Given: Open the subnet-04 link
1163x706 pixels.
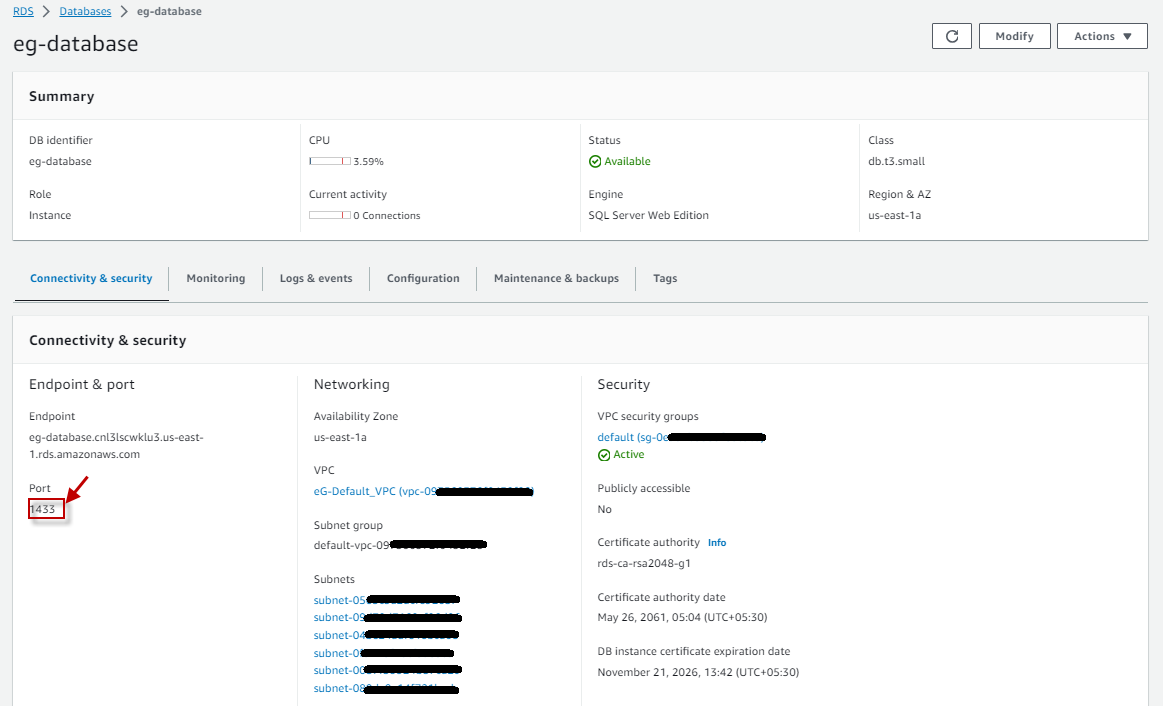Looking at the screenshot, I should [x=386, y=635].
